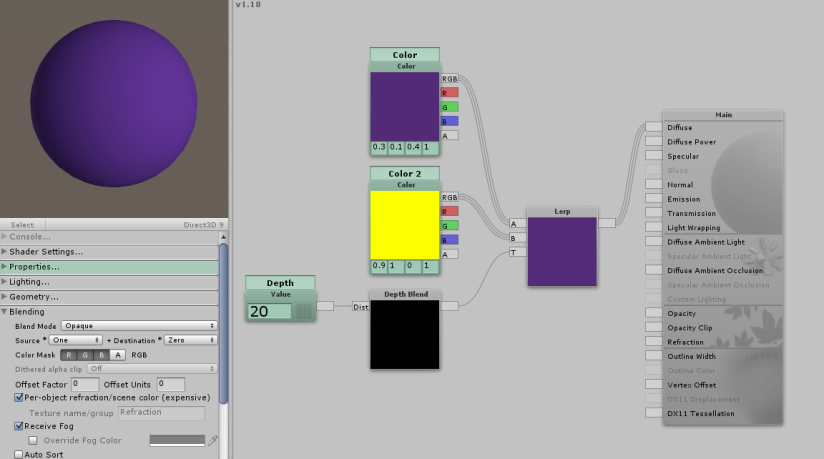Click the Select button under the preview

[x=22, y=225]
